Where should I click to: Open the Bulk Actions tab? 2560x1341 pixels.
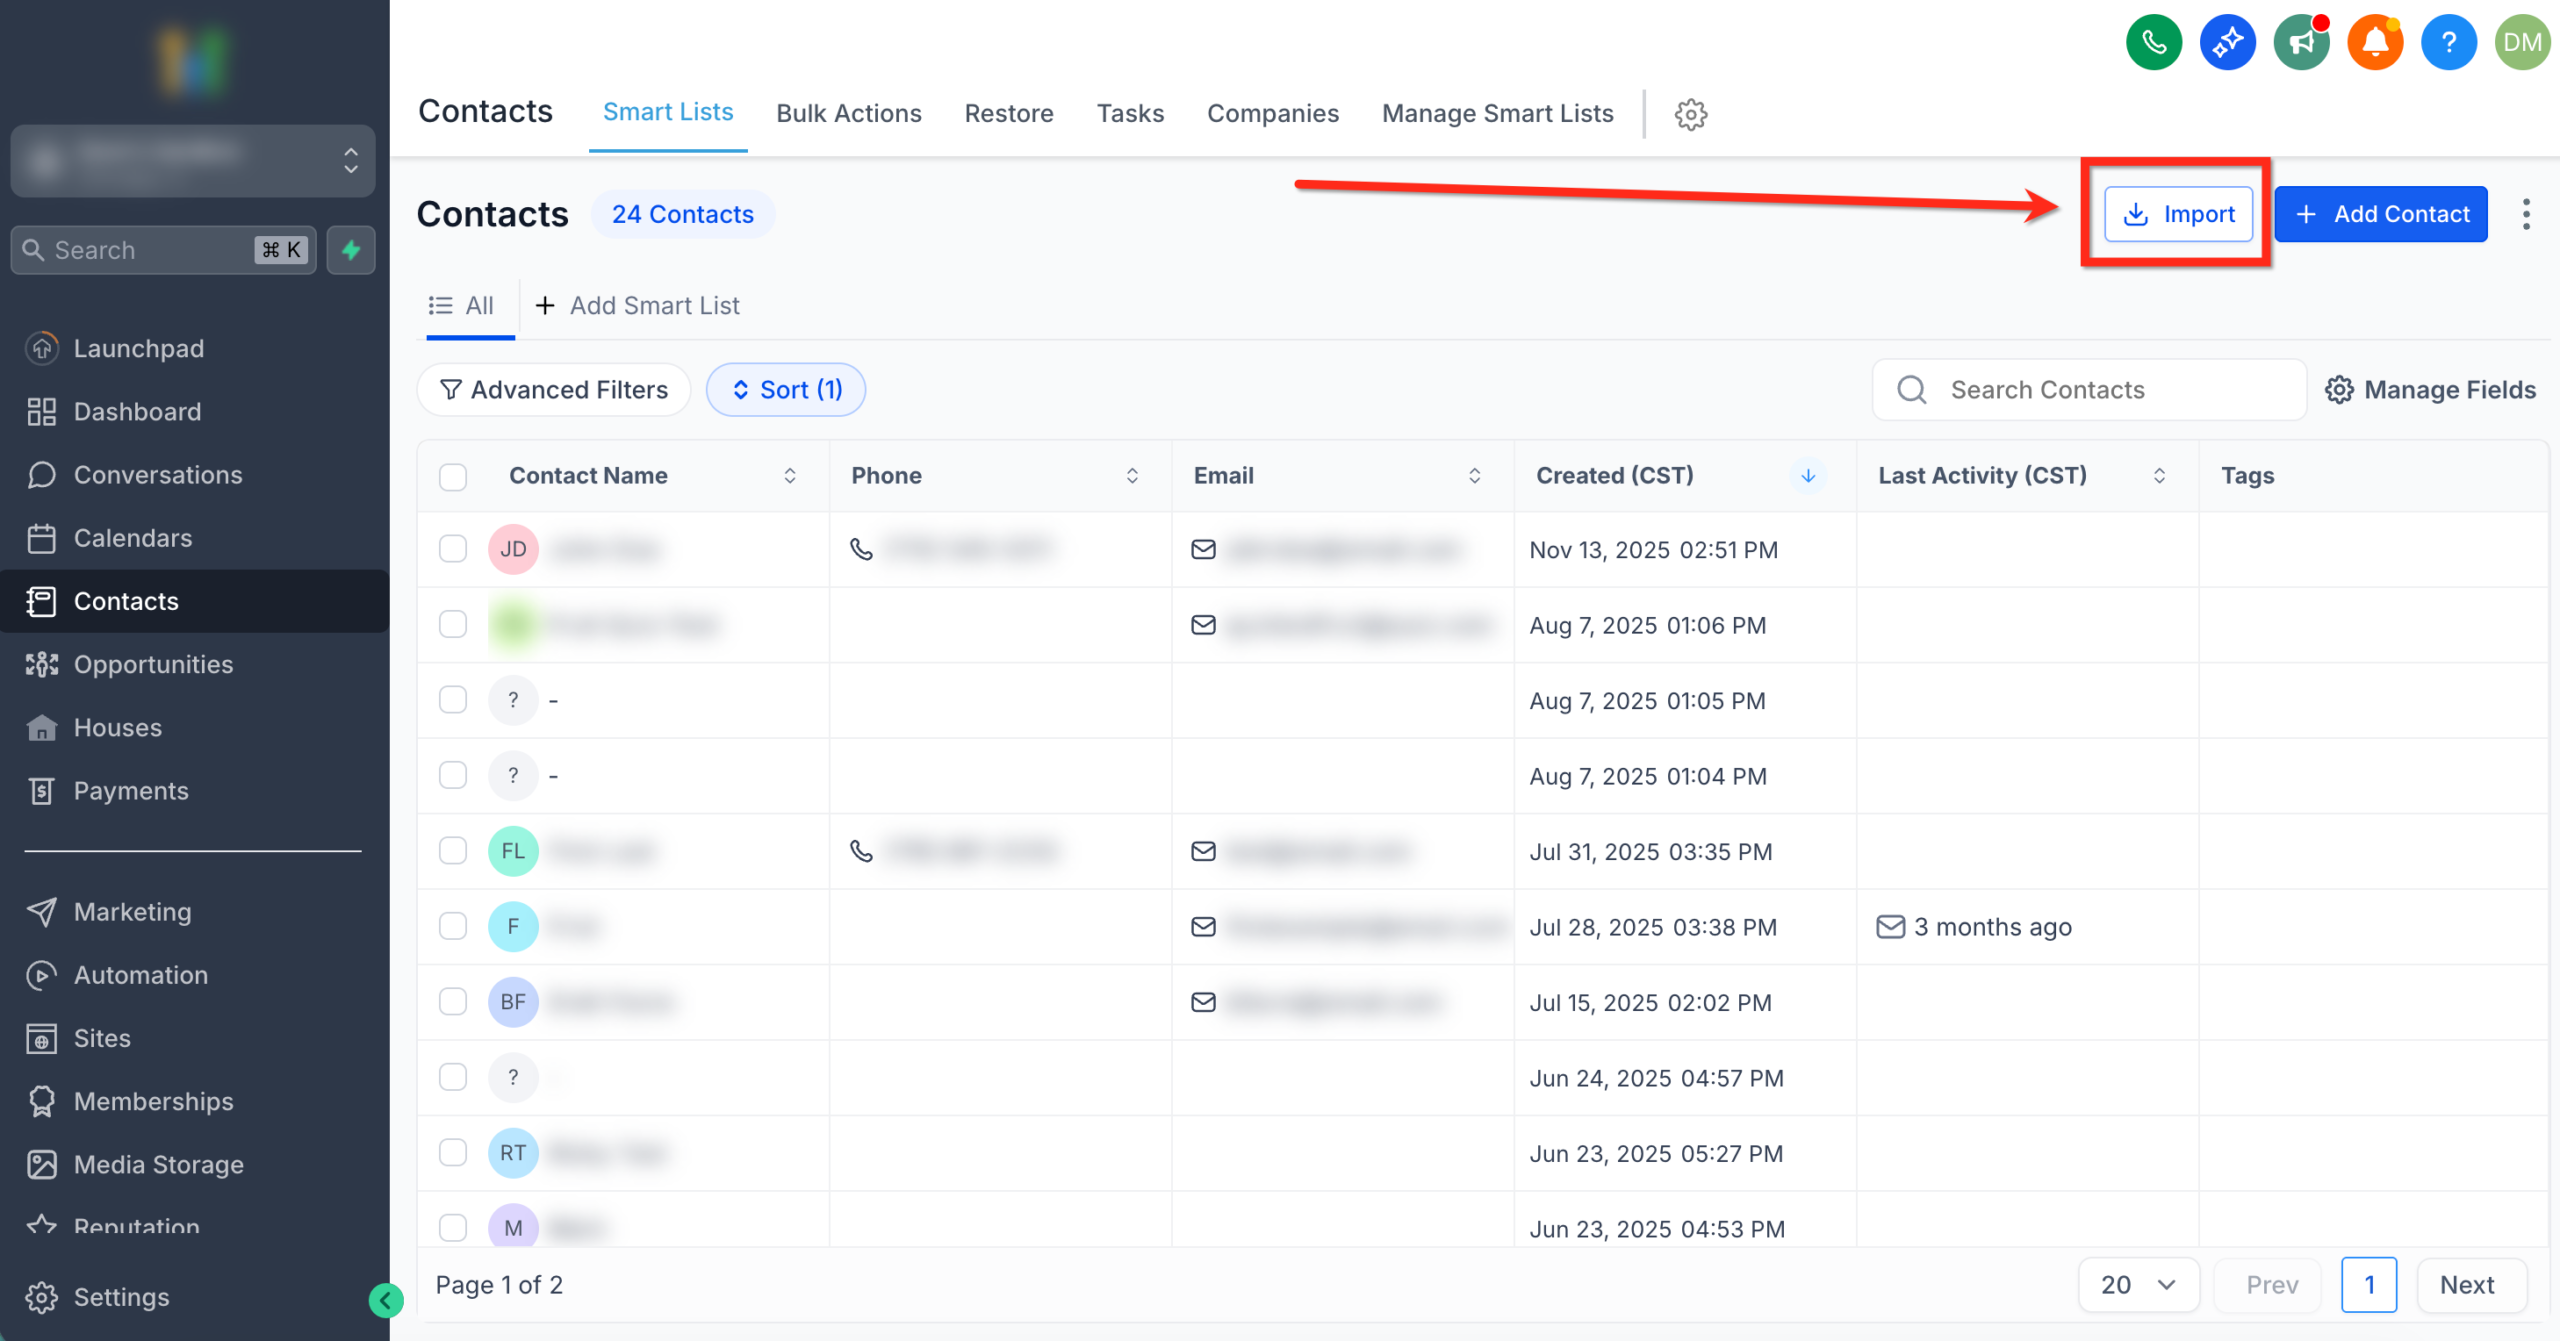[848, 113]
